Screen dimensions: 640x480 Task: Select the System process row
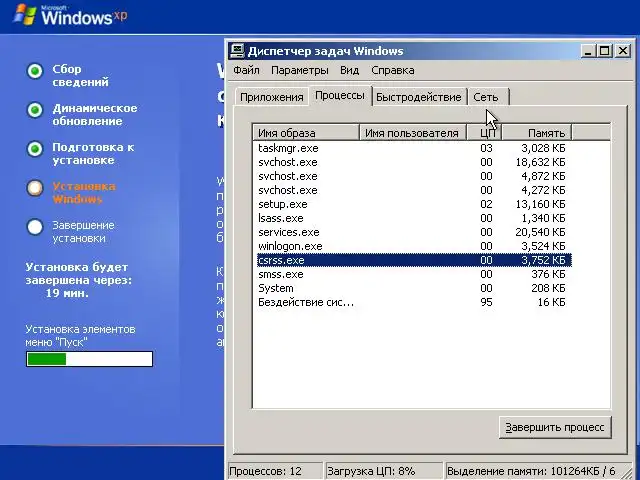[414, 288]
